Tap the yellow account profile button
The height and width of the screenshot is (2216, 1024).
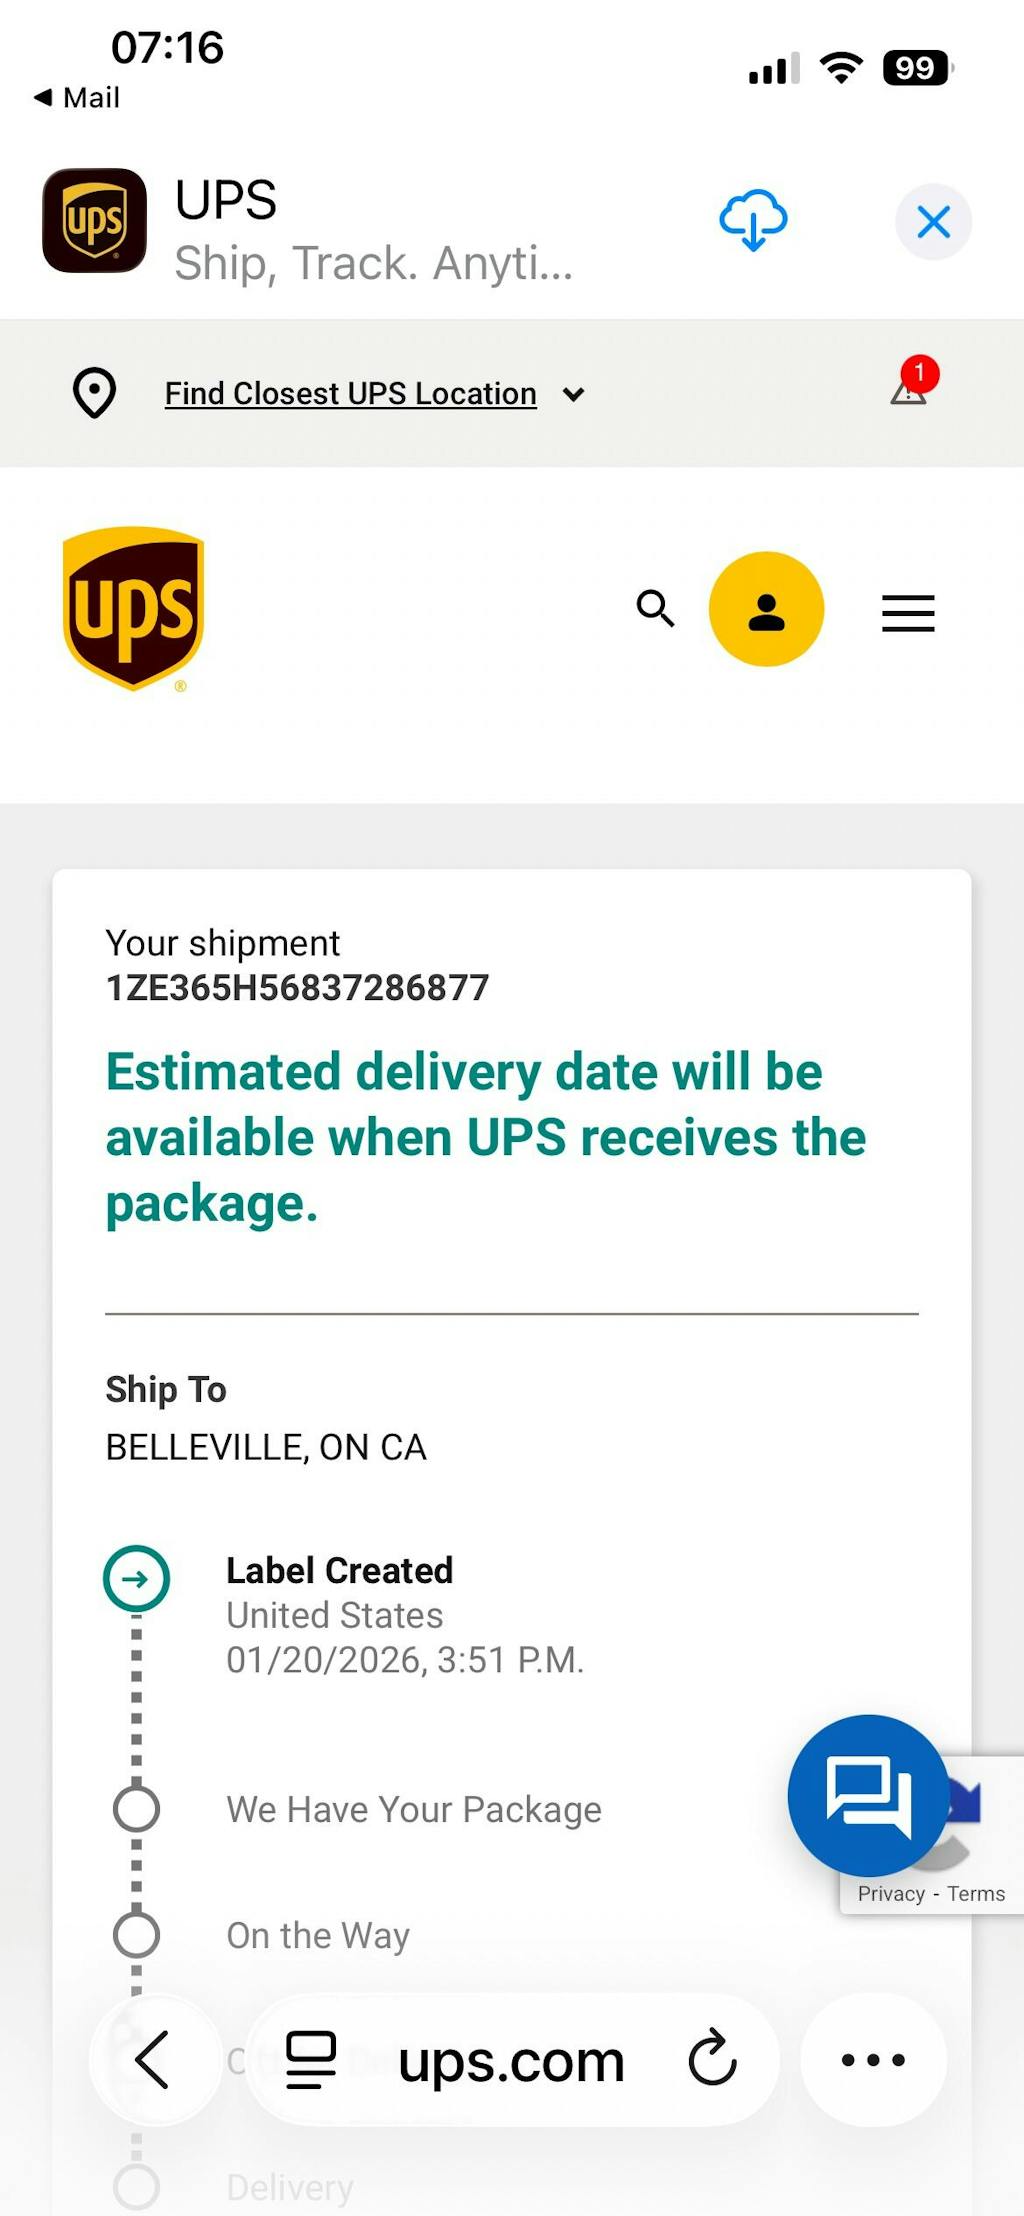(x=766, y=609)
